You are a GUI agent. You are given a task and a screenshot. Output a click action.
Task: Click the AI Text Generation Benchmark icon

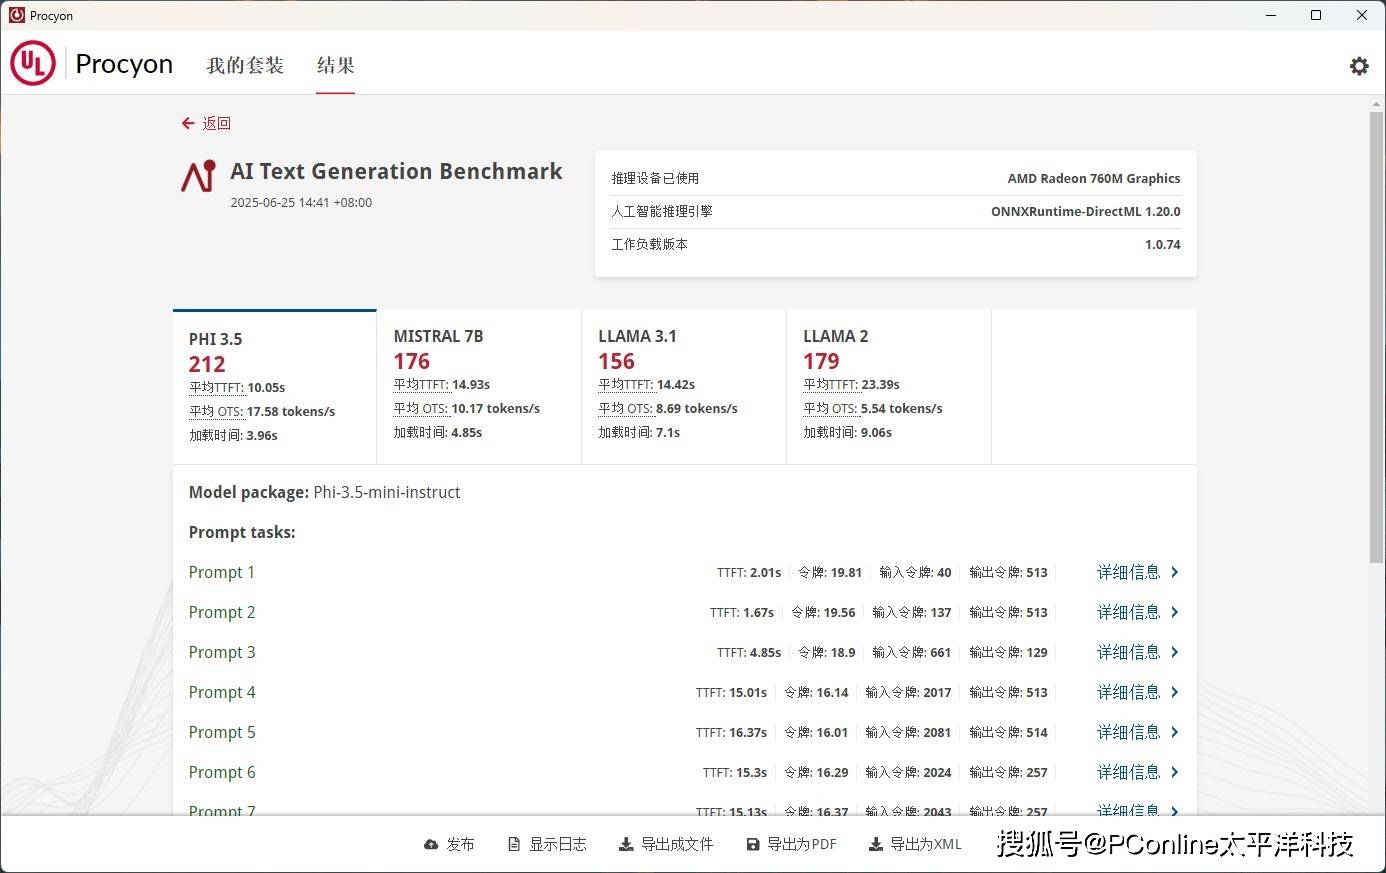[198, 176]
